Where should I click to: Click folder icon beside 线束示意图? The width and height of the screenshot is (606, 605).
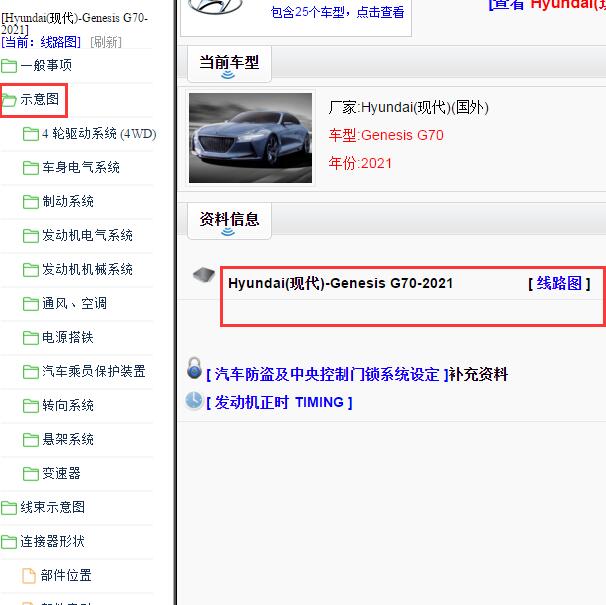[x=9, y=508]
